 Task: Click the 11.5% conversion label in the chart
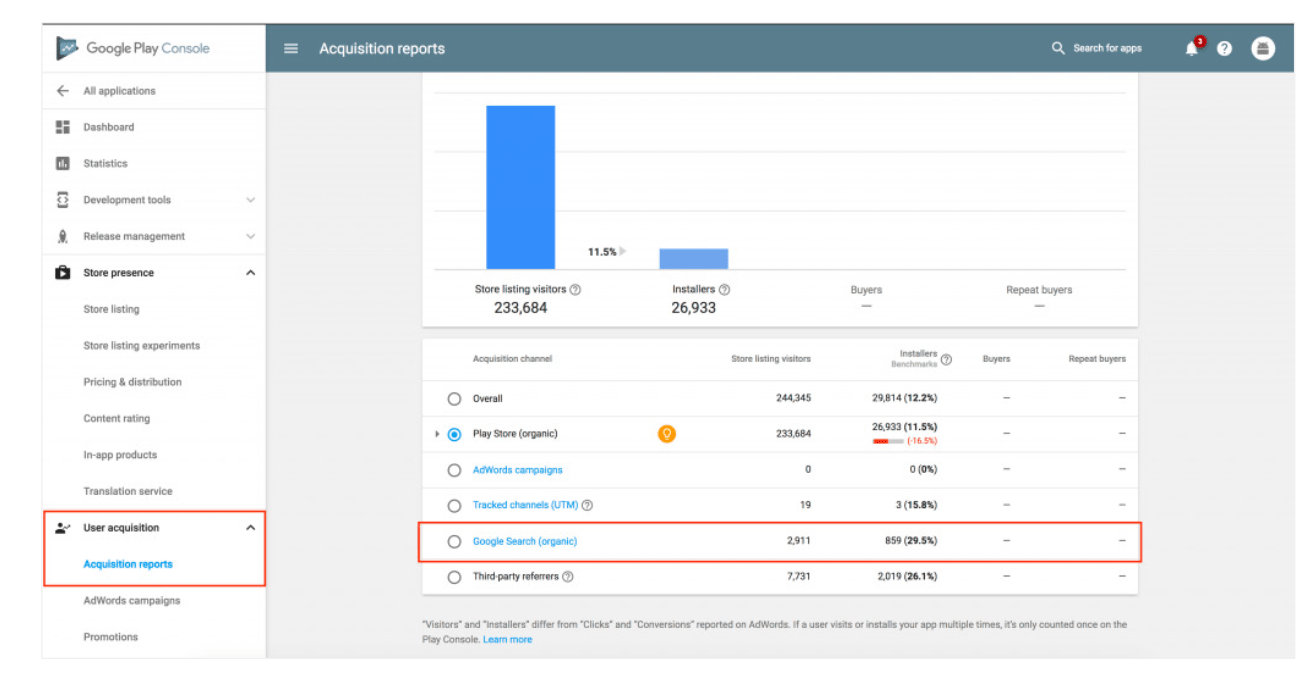pos(602,252)
